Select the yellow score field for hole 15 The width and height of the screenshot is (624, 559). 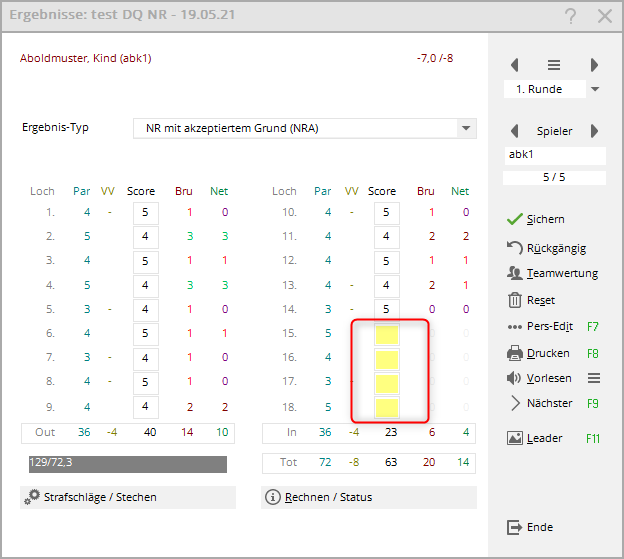[386, 335]
